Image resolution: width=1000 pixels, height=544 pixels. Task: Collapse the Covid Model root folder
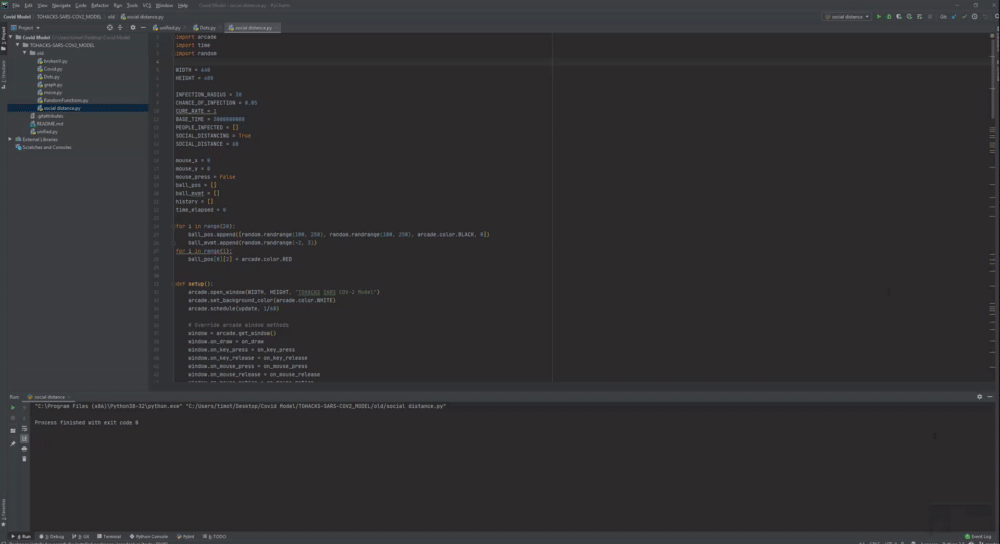tap(11, 38)
